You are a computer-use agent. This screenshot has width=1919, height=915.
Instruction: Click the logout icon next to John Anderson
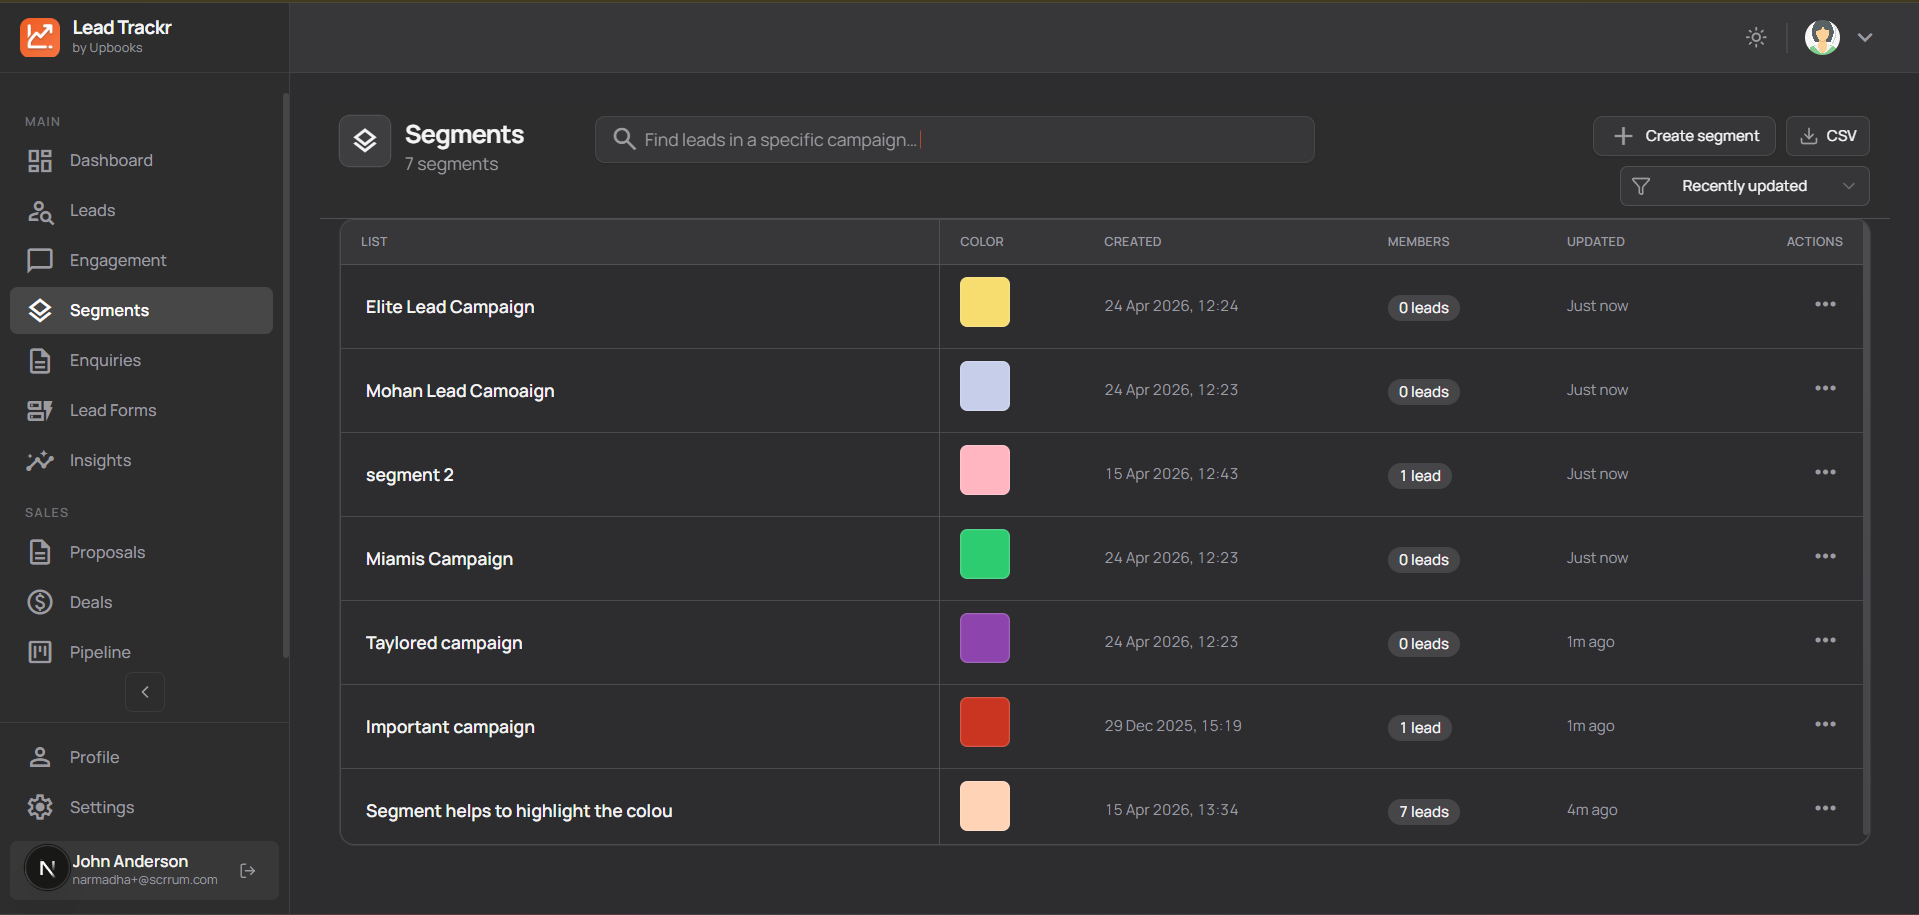[x=248, y=871]
